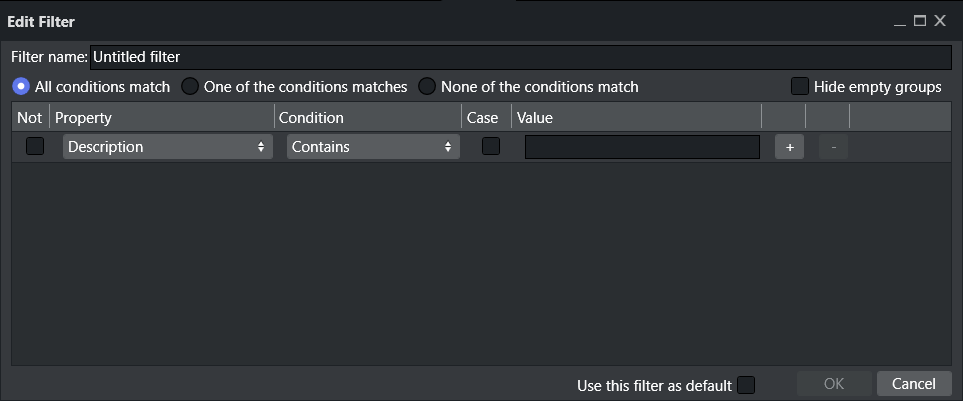Click the Filter name text field

tap(520, 58)
